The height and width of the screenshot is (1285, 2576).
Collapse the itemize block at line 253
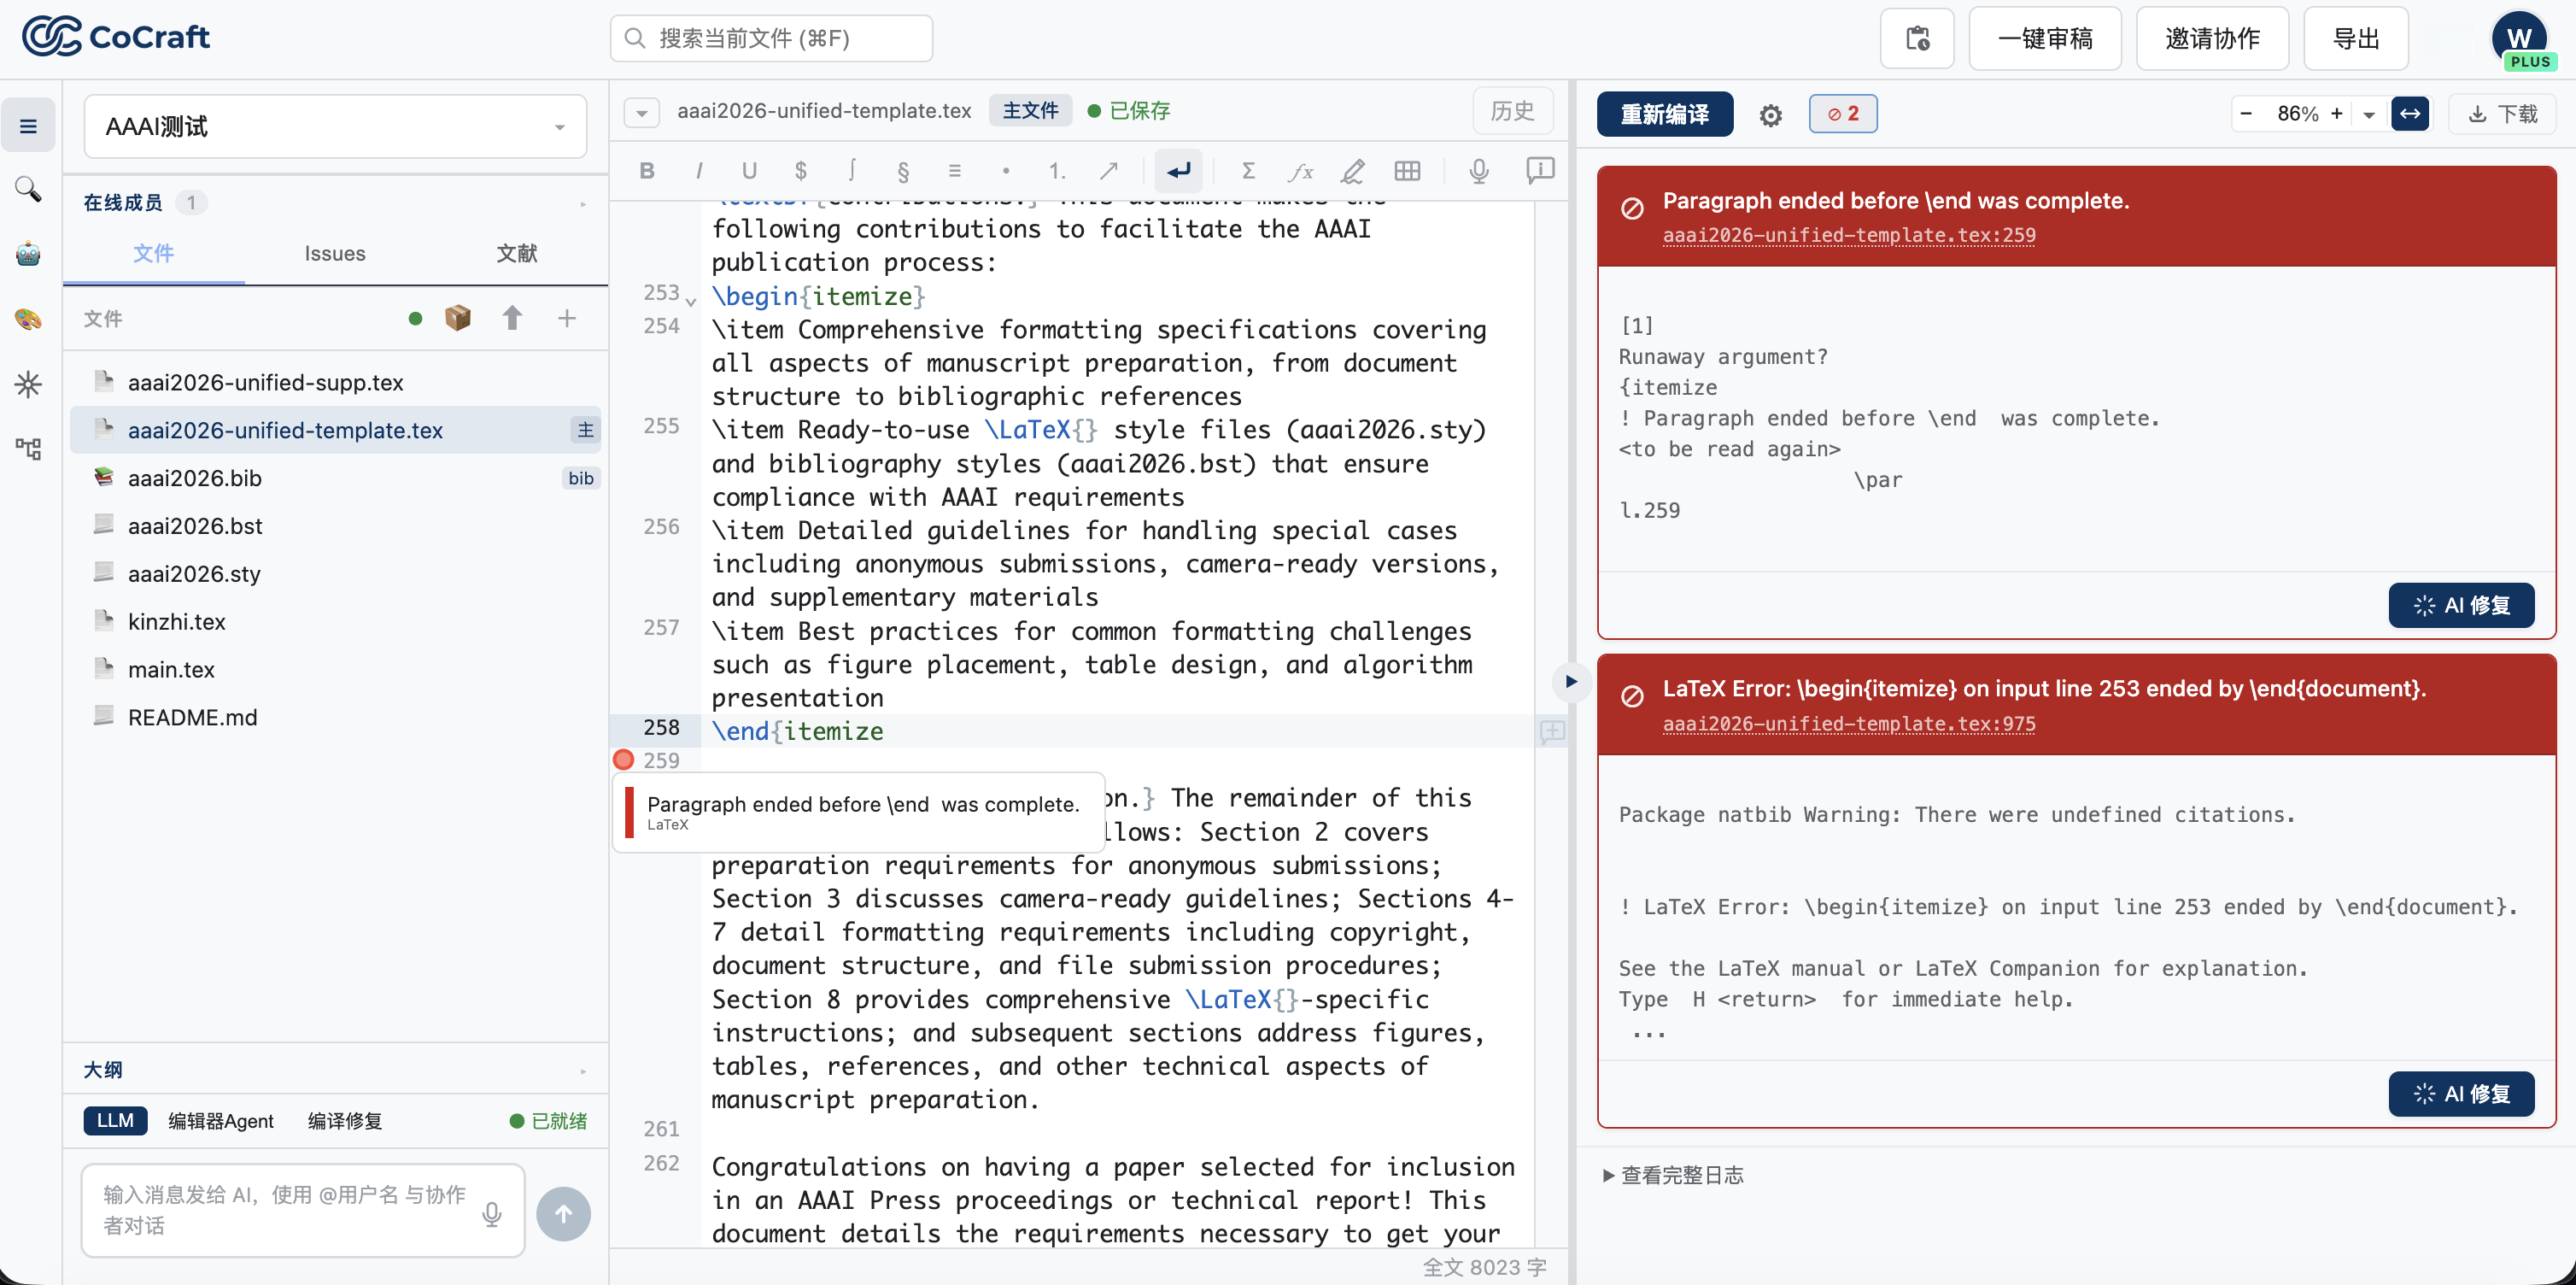691,301
